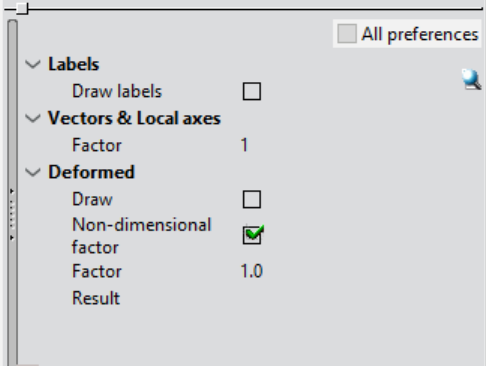Click the dotted splitter grip handle
486x366 pixels.
[12, 215]
